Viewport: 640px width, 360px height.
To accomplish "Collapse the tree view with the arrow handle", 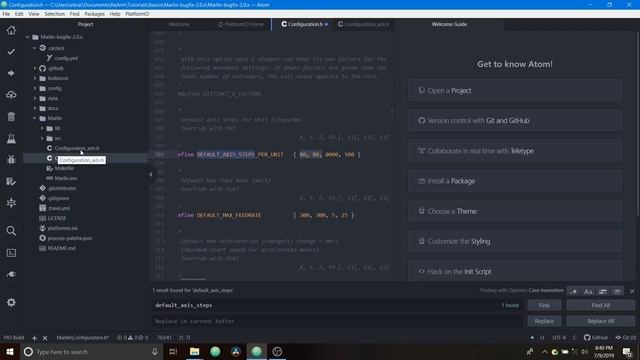I will pos(151,174).
